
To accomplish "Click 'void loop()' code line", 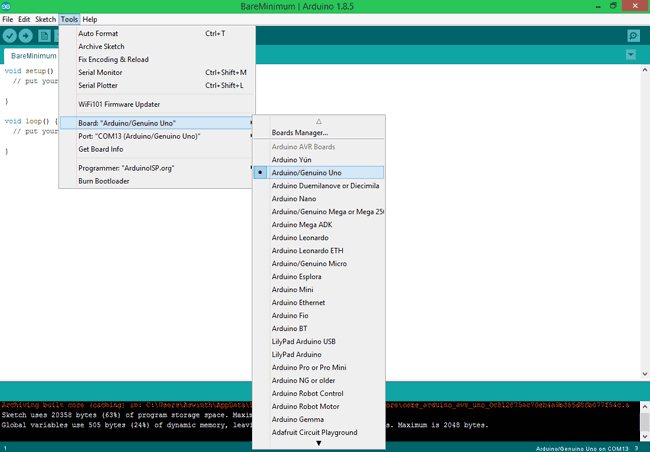I will click(x=31, y=121).
